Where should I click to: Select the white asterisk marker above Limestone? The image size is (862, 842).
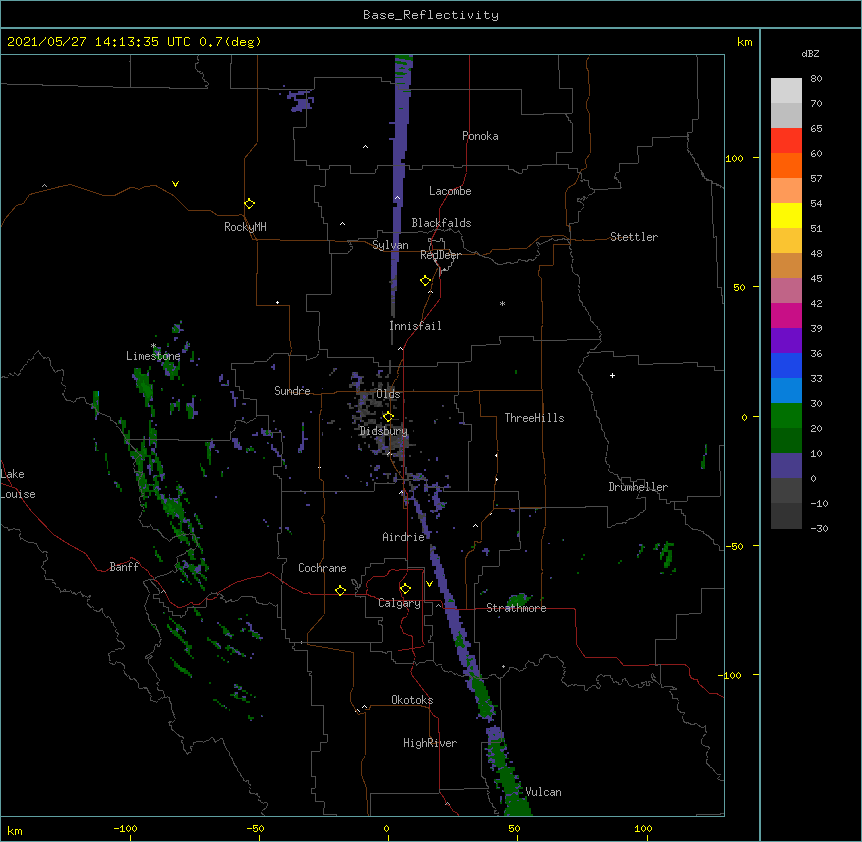(x=153, y=346)
